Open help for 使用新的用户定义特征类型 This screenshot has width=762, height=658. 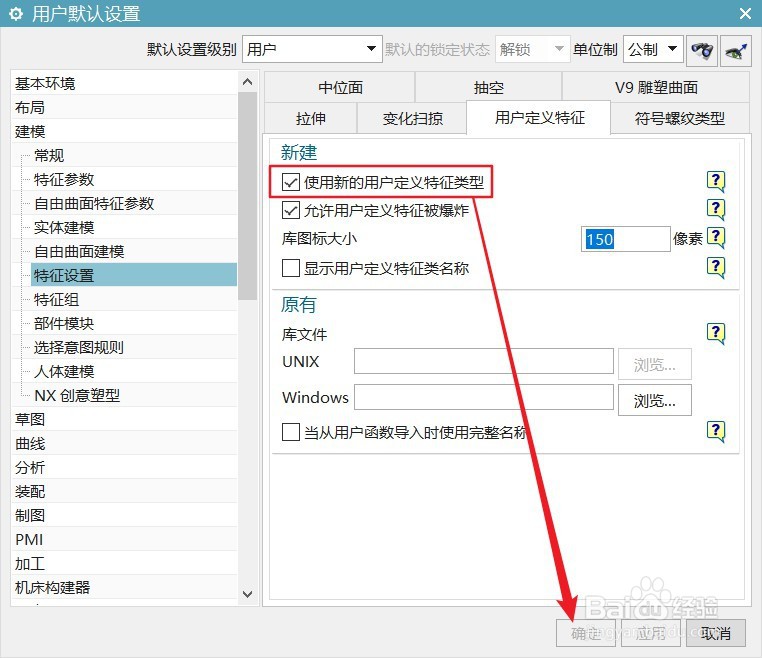click(x=715, y=182)
